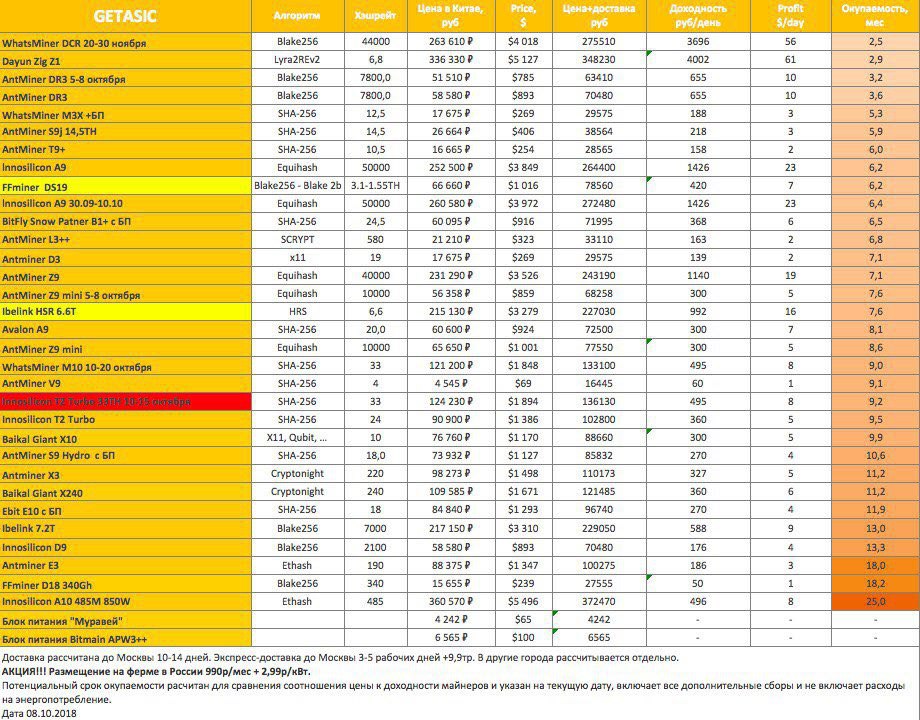Click the 'Dayun Zig Z1' cell
920x720 pixels.
126,60
